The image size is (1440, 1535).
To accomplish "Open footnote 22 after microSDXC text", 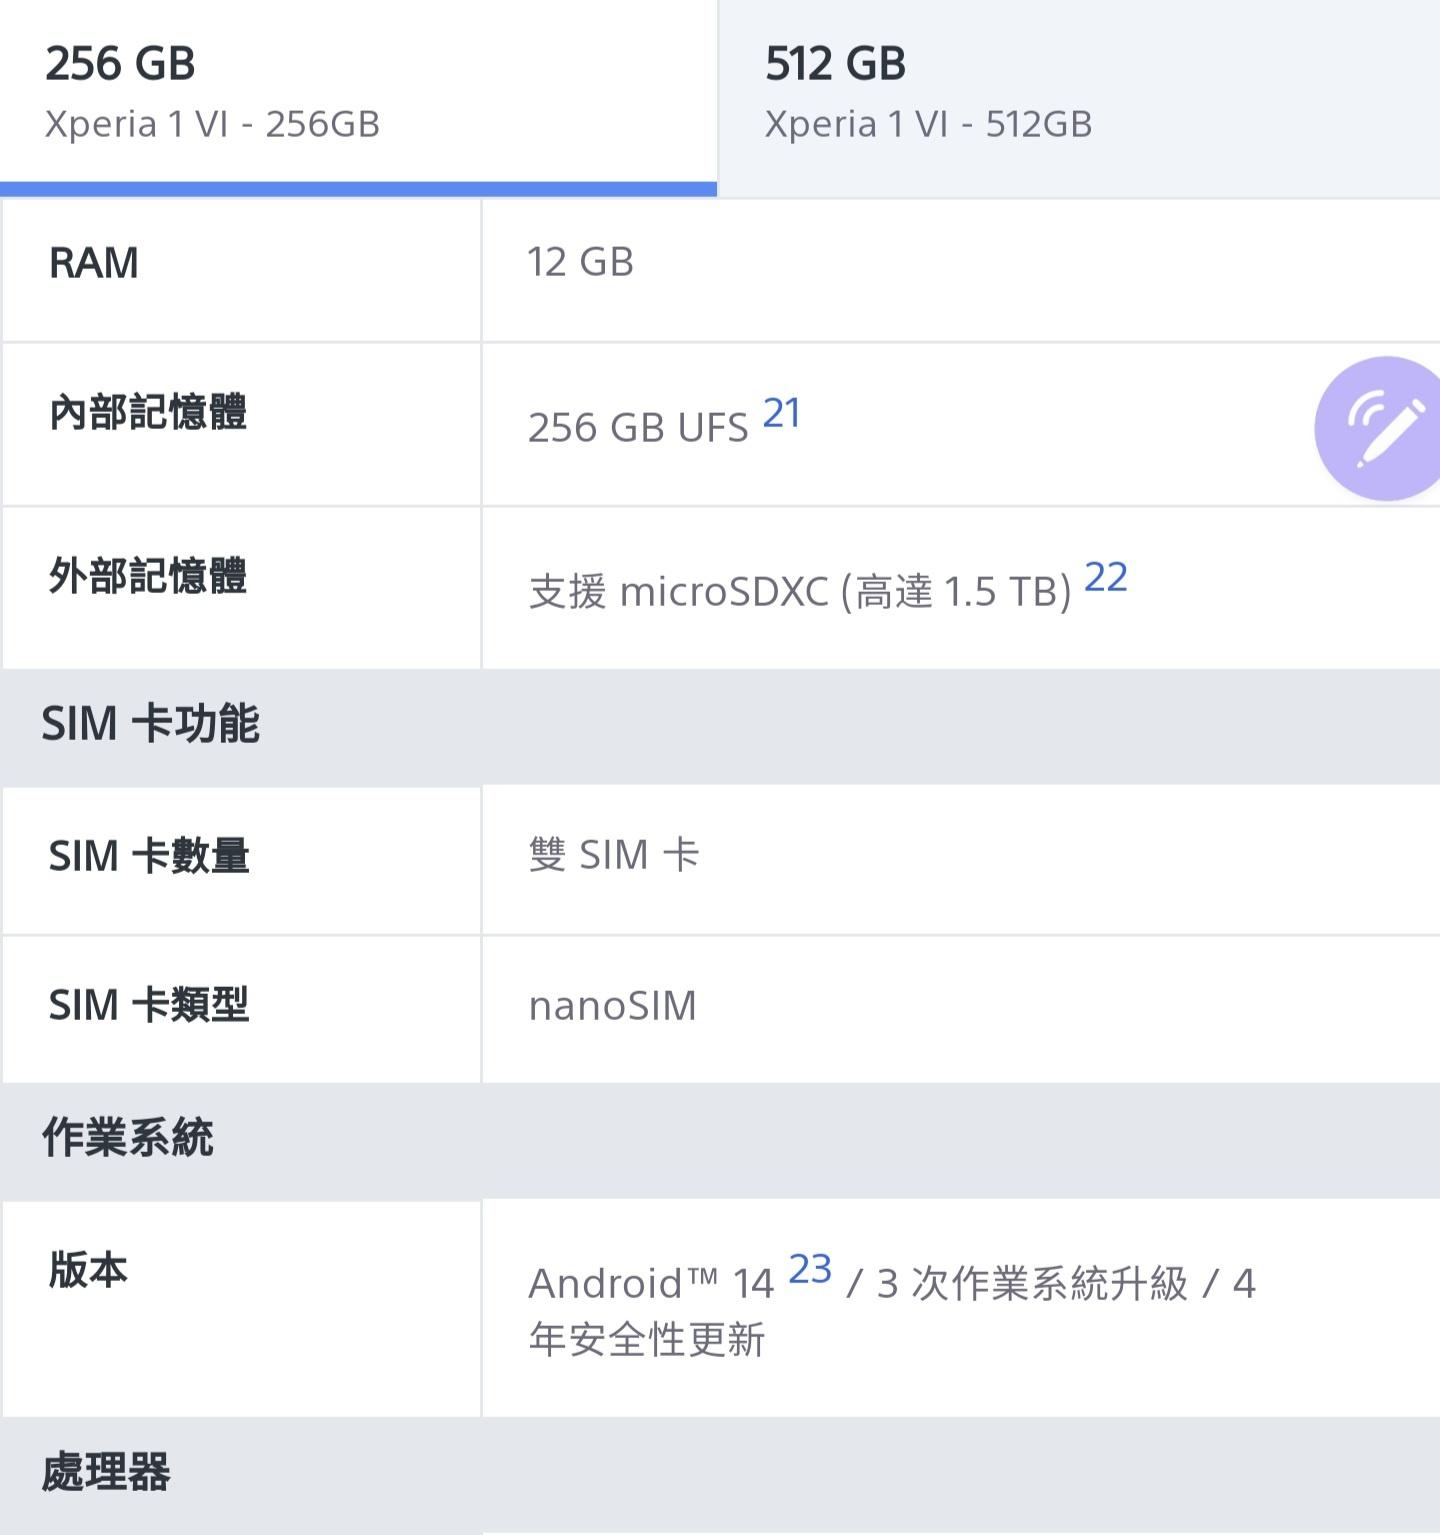I will coord(1105,577).
